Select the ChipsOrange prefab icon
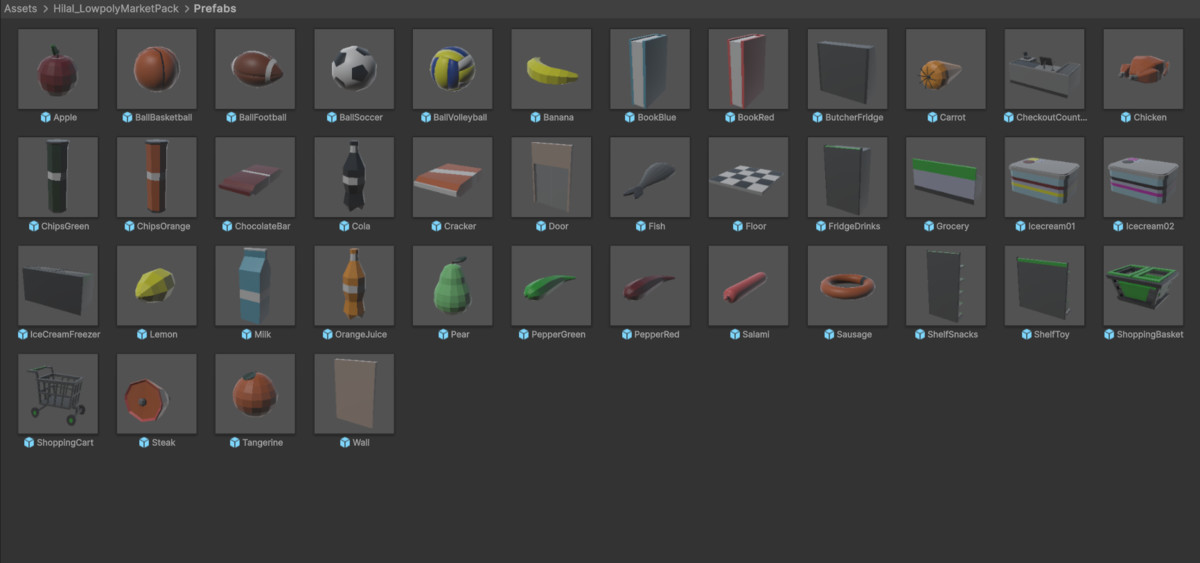This screenshot has height=563, width=1200. point(157,177)
